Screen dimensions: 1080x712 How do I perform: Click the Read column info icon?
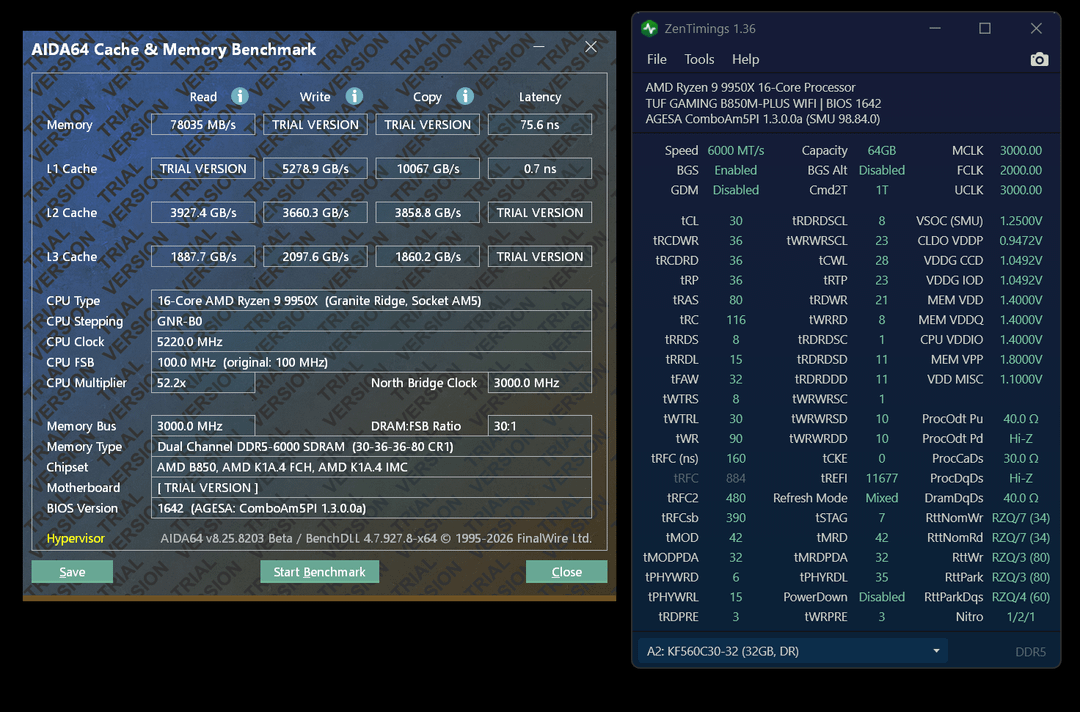[240, 96]
